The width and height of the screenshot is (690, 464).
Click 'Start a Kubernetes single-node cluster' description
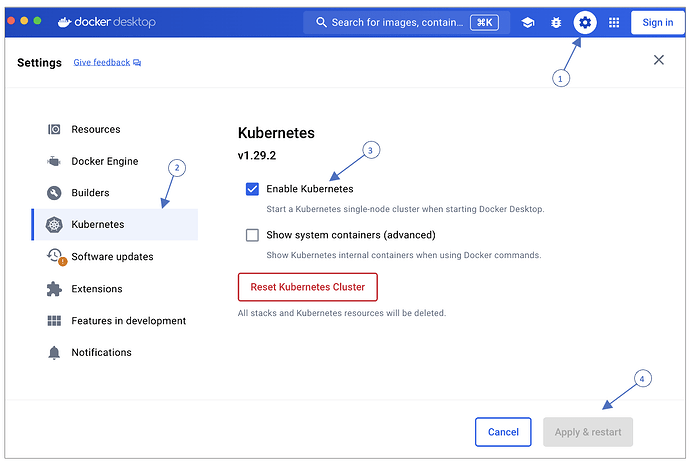coord(405,209)
